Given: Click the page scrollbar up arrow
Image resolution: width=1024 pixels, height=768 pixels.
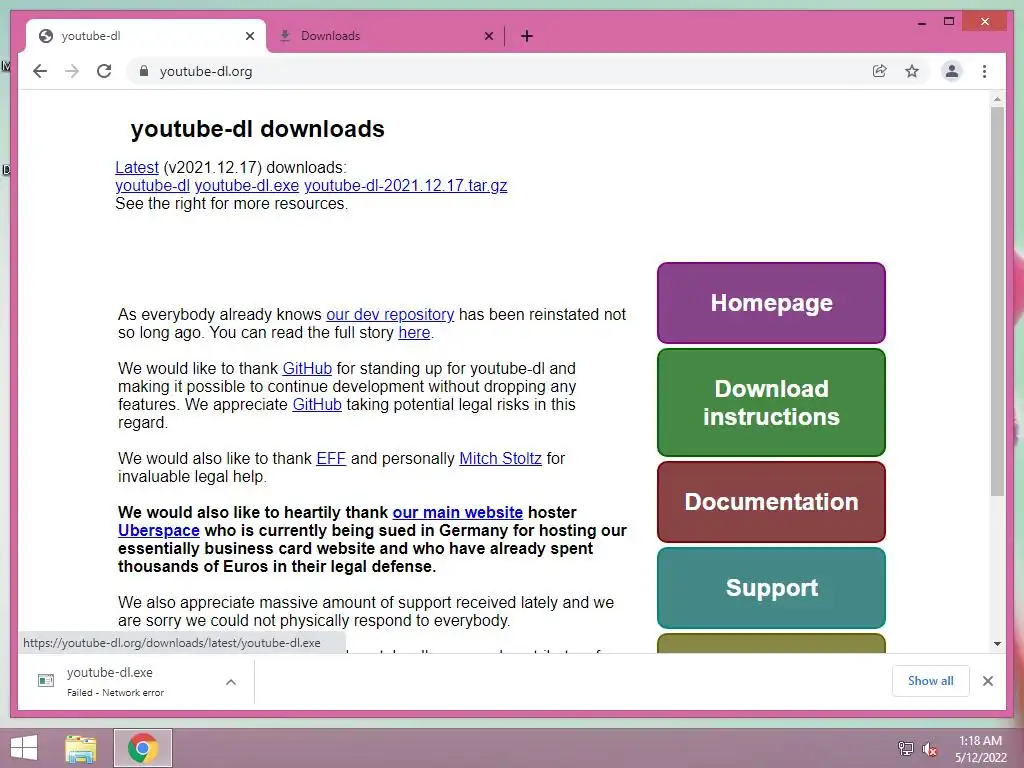Looking at the screenshot, I should point(997,99).
